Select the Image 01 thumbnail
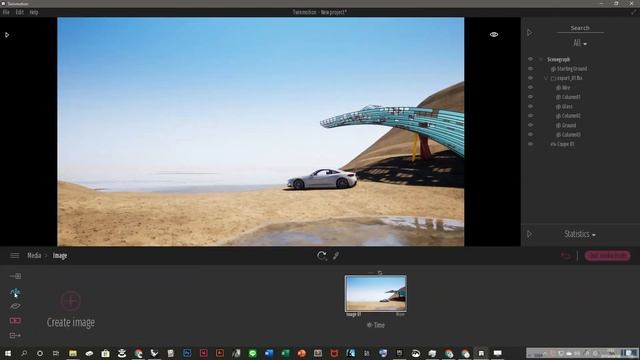The width and height of the screenshot is (640, 360). (376, 293)
